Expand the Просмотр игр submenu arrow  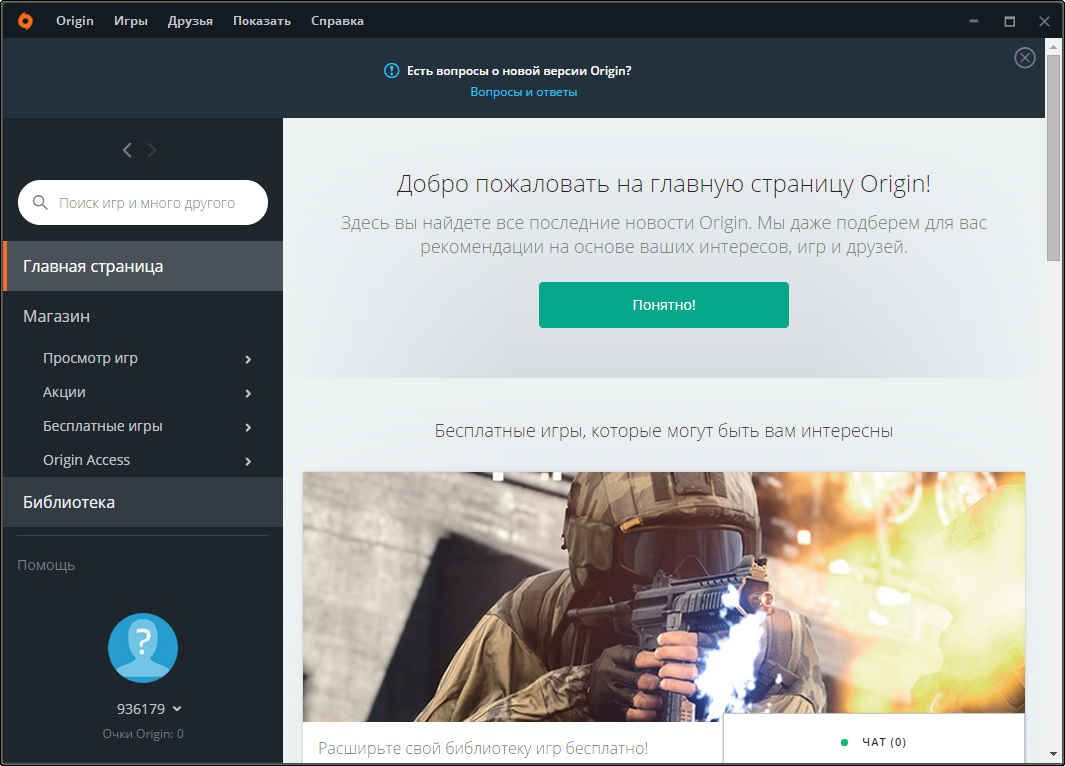click(248, 359)
